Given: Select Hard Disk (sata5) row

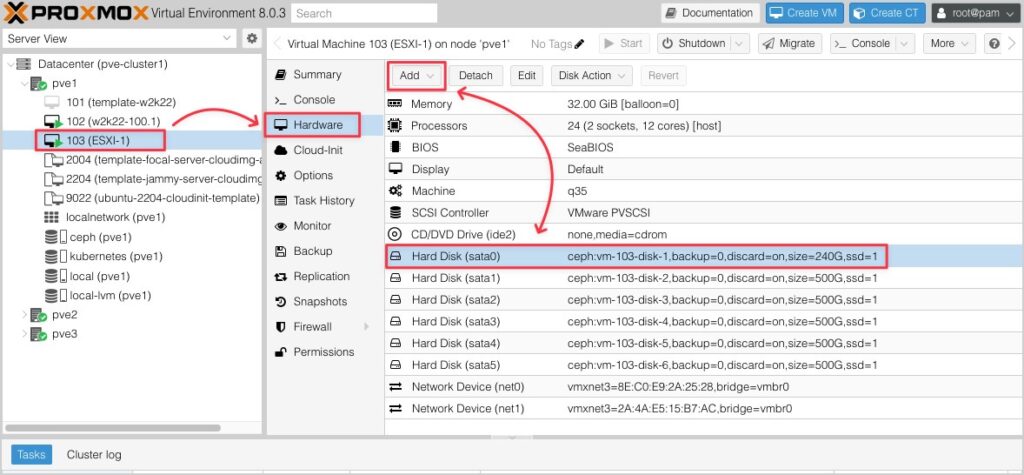Looking at the screenshot, I should point(704,365).
